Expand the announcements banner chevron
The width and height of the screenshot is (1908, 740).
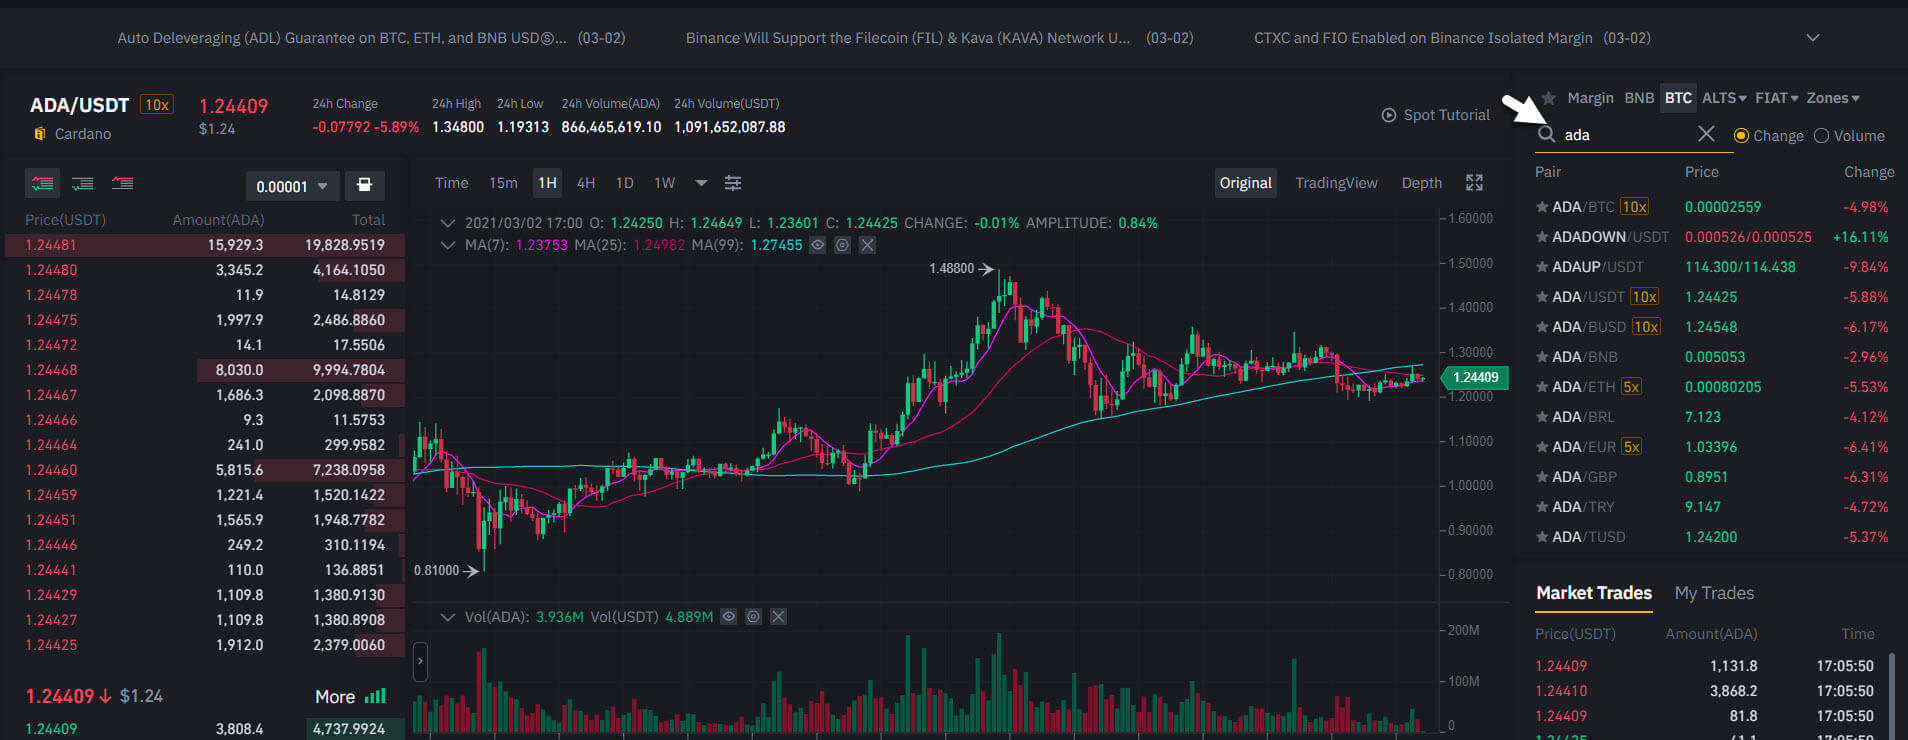(1812, 38)
